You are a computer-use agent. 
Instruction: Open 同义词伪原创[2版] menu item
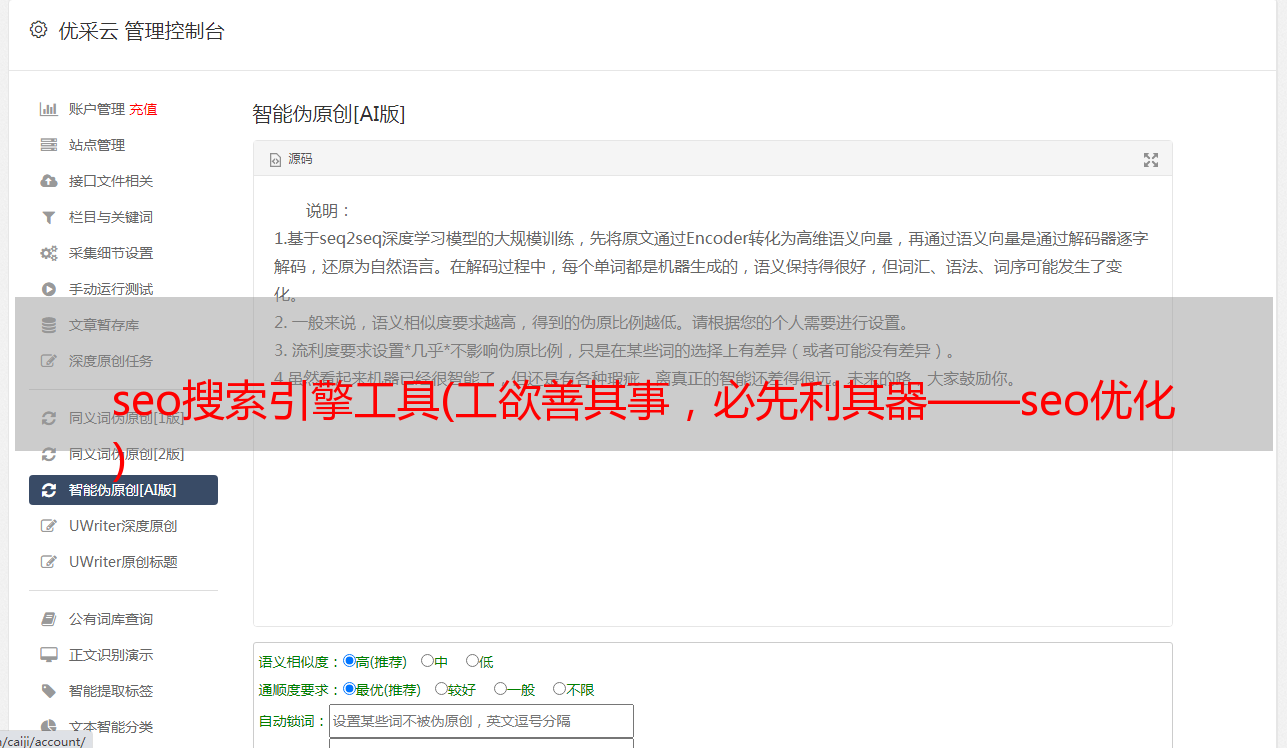(x=126, y=454)
